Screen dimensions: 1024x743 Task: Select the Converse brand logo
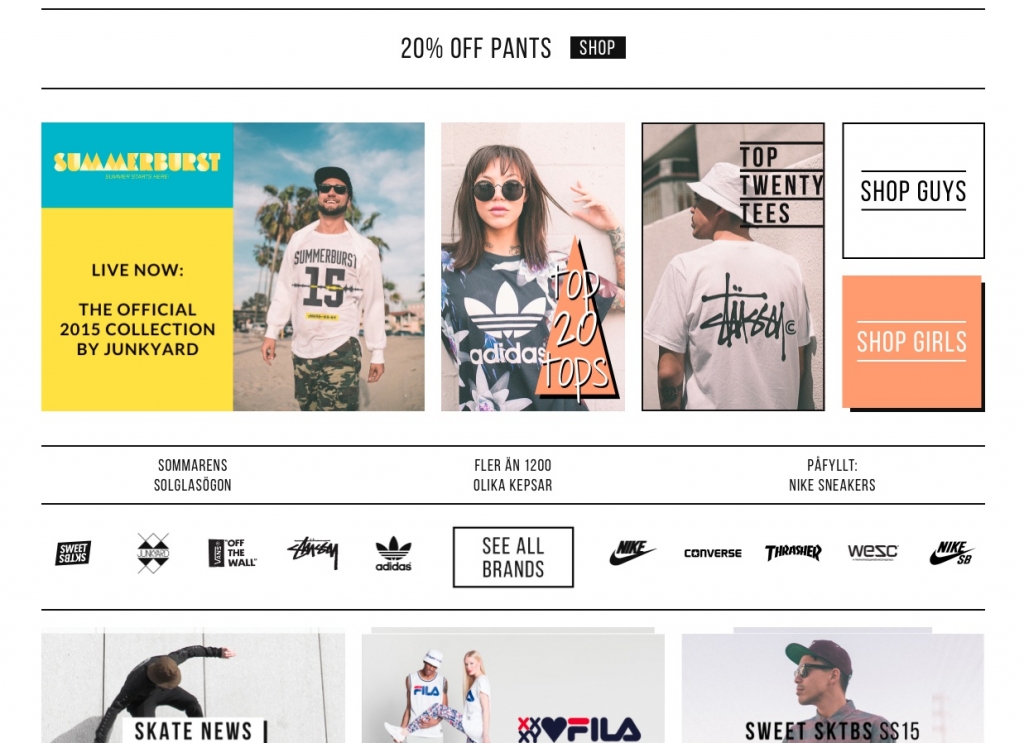(x=712, y=553)
